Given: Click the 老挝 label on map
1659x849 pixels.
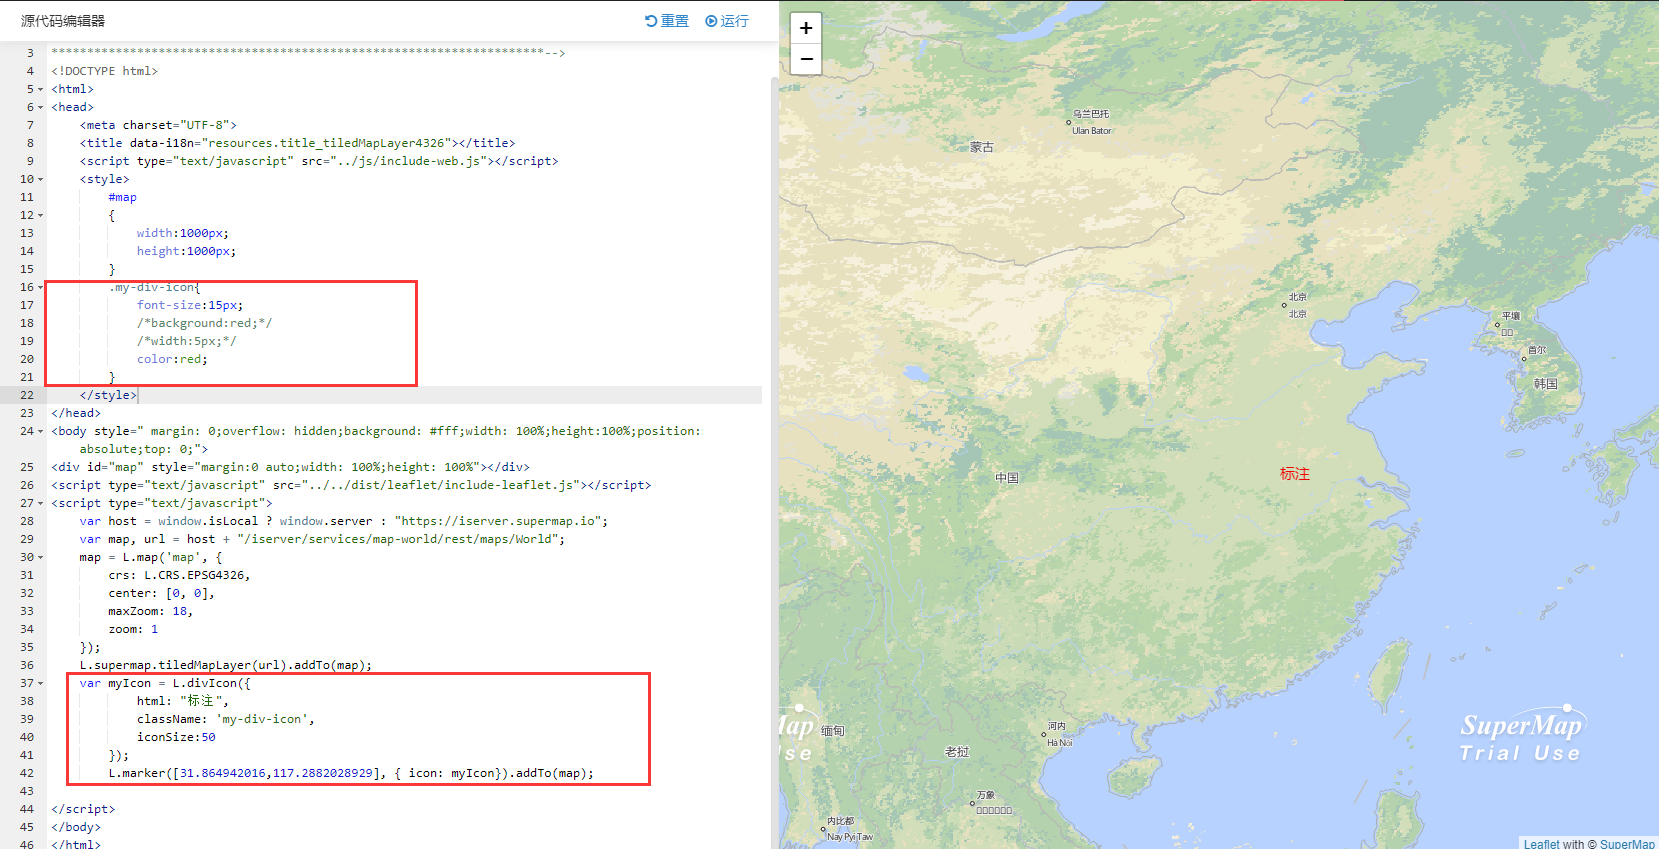Looking at the screenshot, I should [957, 752].
